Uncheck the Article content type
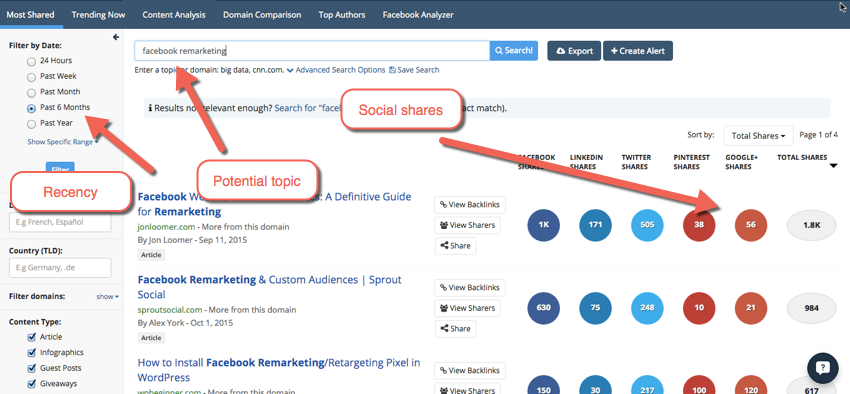The image size is (850, 394). coord(31,337)
